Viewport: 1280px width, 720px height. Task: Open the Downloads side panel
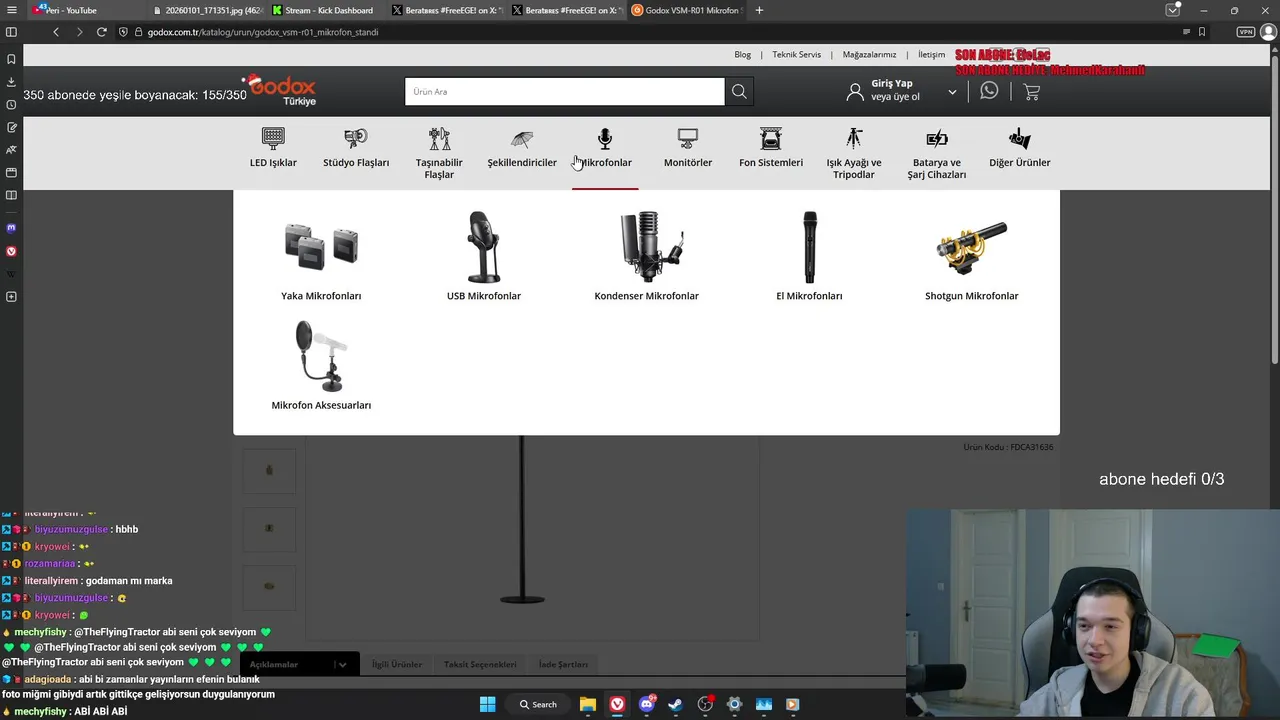point(11,82)
